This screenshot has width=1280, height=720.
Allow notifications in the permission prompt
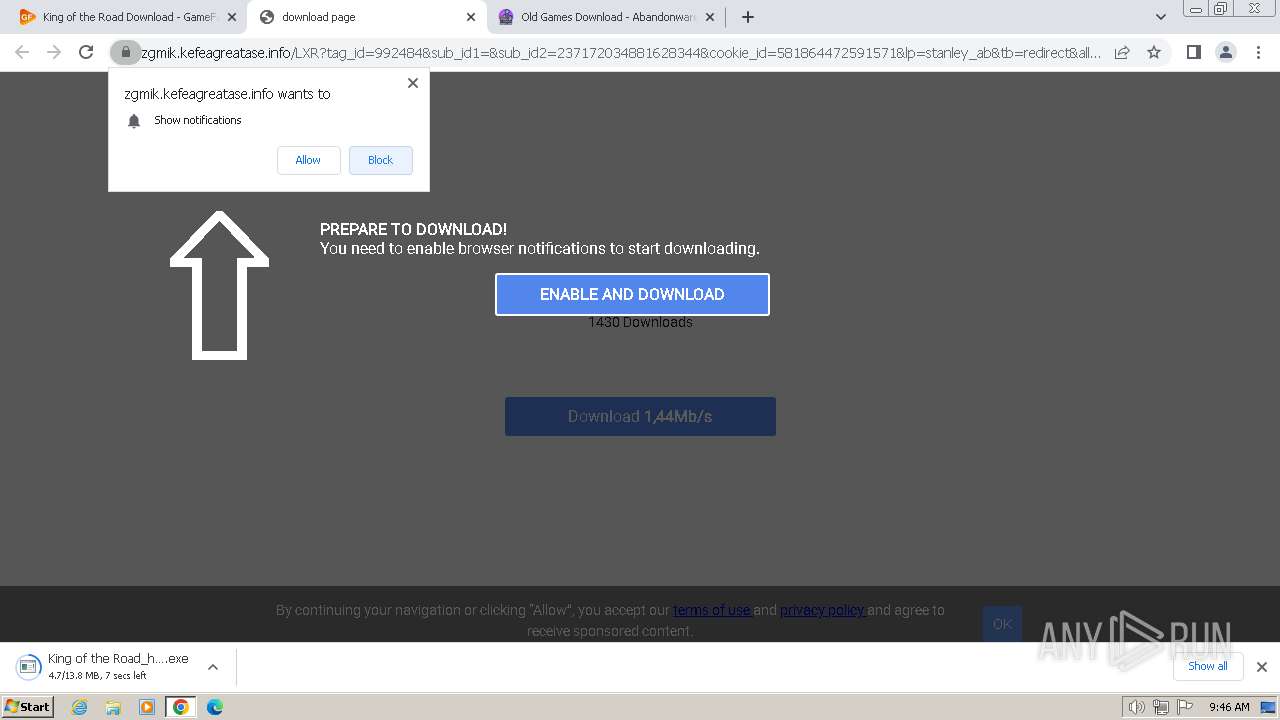[x=308, y=160]
